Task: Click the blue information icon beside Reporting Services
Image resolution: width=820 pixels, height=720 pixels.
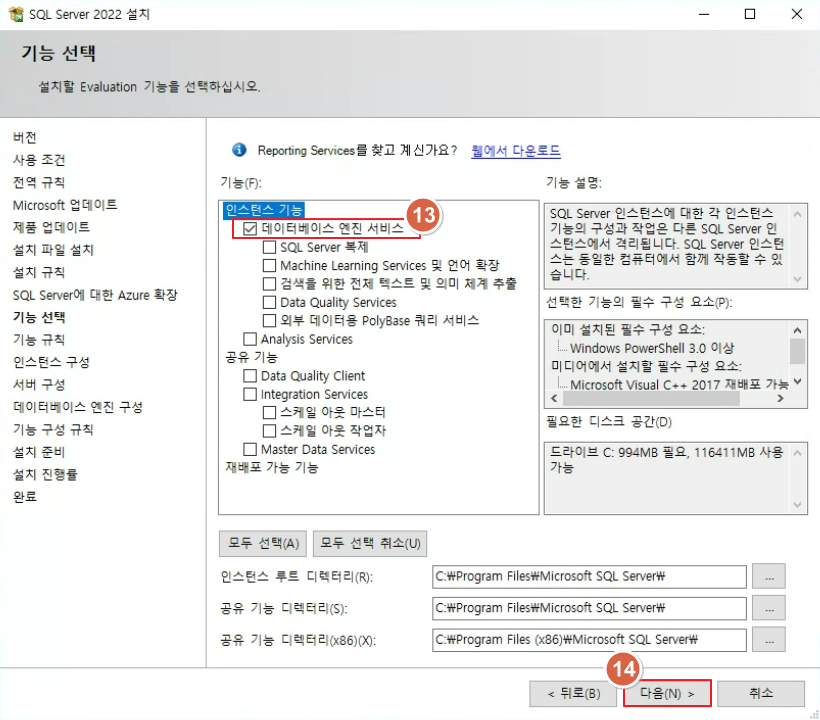Action: [x=239, y=150]
